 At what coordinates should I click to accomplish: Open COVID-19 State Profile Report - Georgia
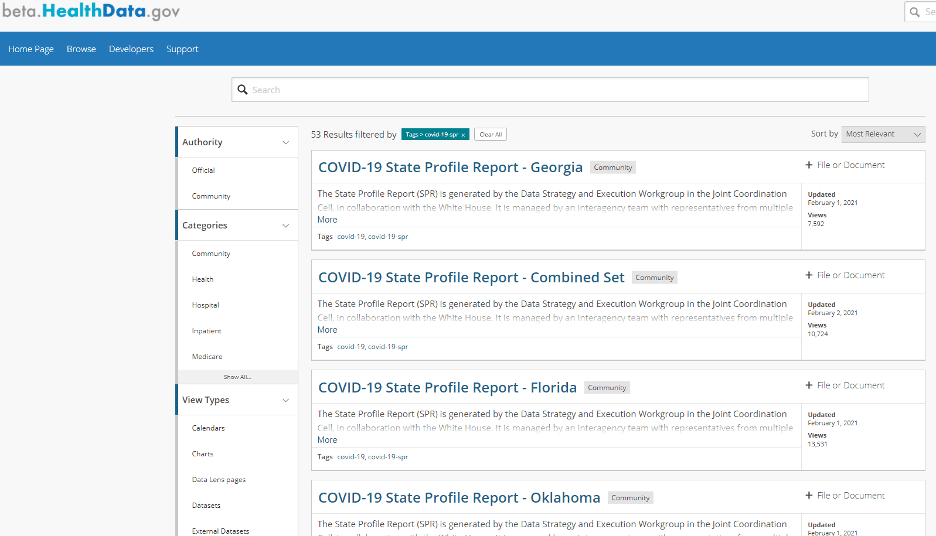[450, 167]
